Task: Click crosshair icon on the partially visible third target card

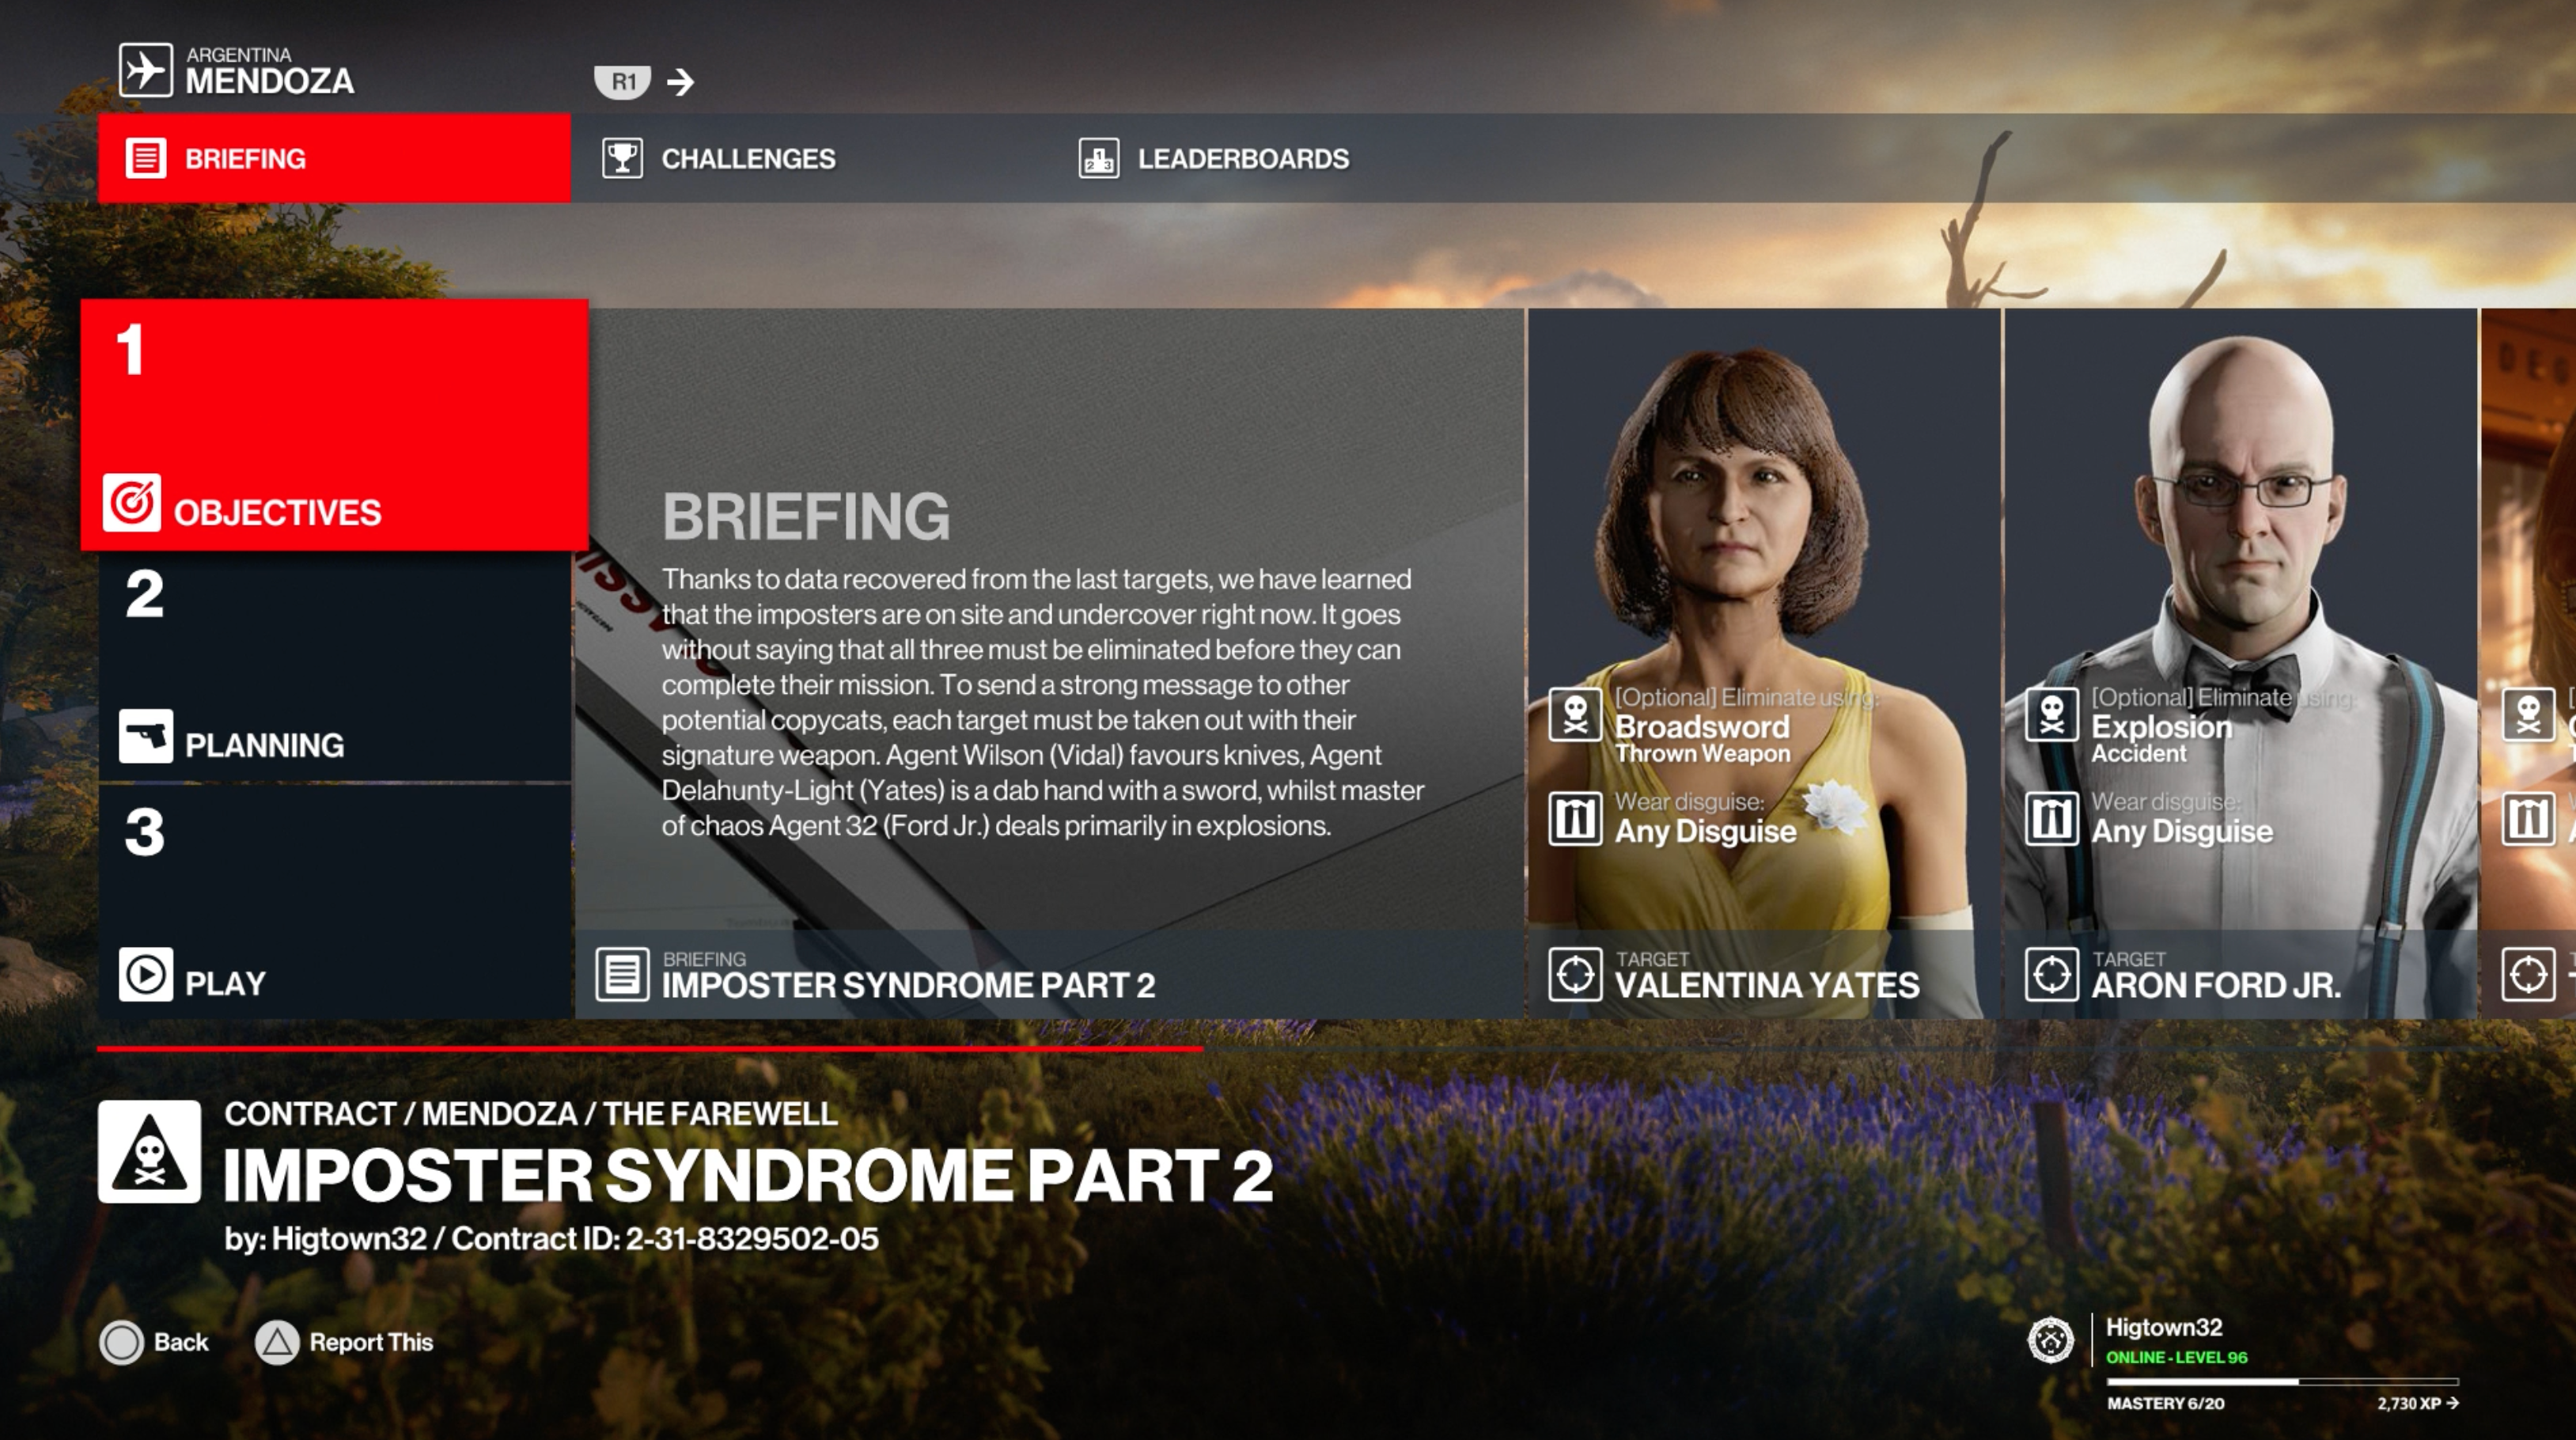Action: [x=2528, y=974]
